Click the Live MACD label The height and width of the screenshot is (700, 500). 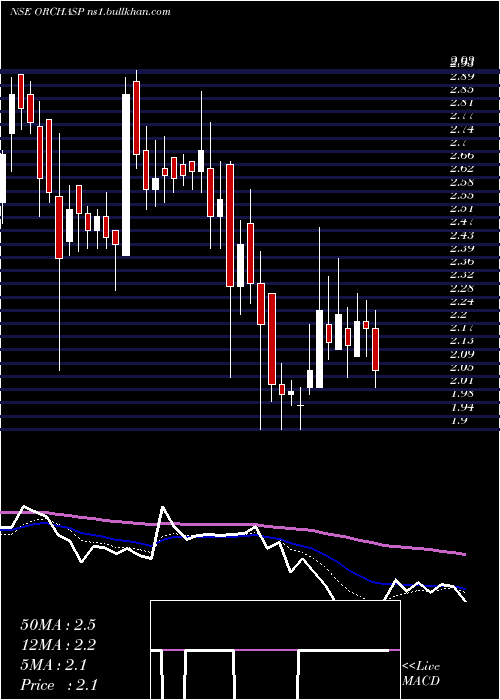tap(421, 673)
